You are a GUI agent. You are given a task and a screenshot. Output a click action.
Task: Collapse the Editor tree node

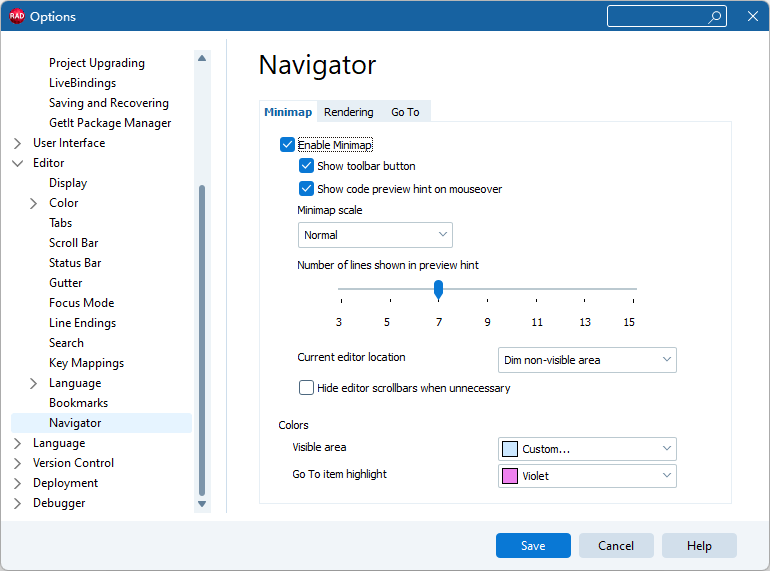[x=18, y=163]
